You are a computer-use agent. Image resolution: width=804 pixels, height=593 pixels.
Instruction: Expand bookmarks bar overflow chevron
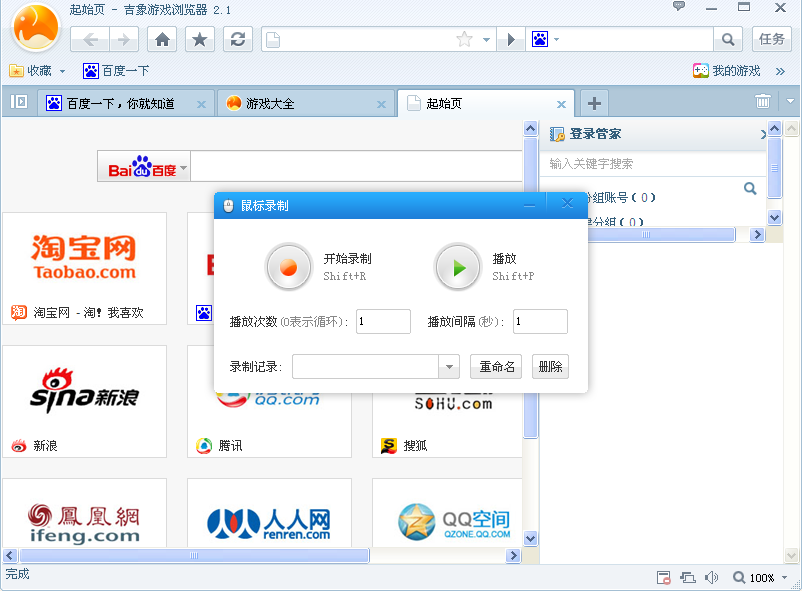[780, 71]
